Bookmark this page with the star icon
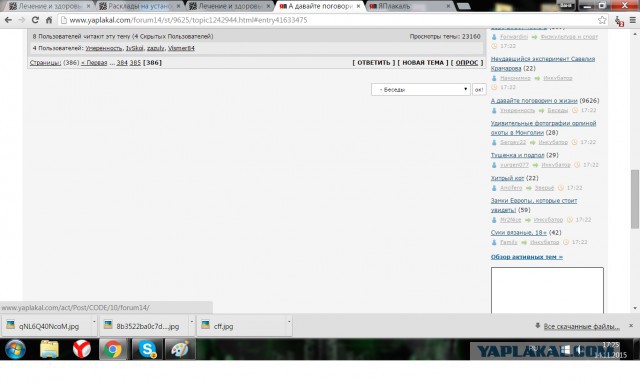640x381 pixels. point(602,20)
